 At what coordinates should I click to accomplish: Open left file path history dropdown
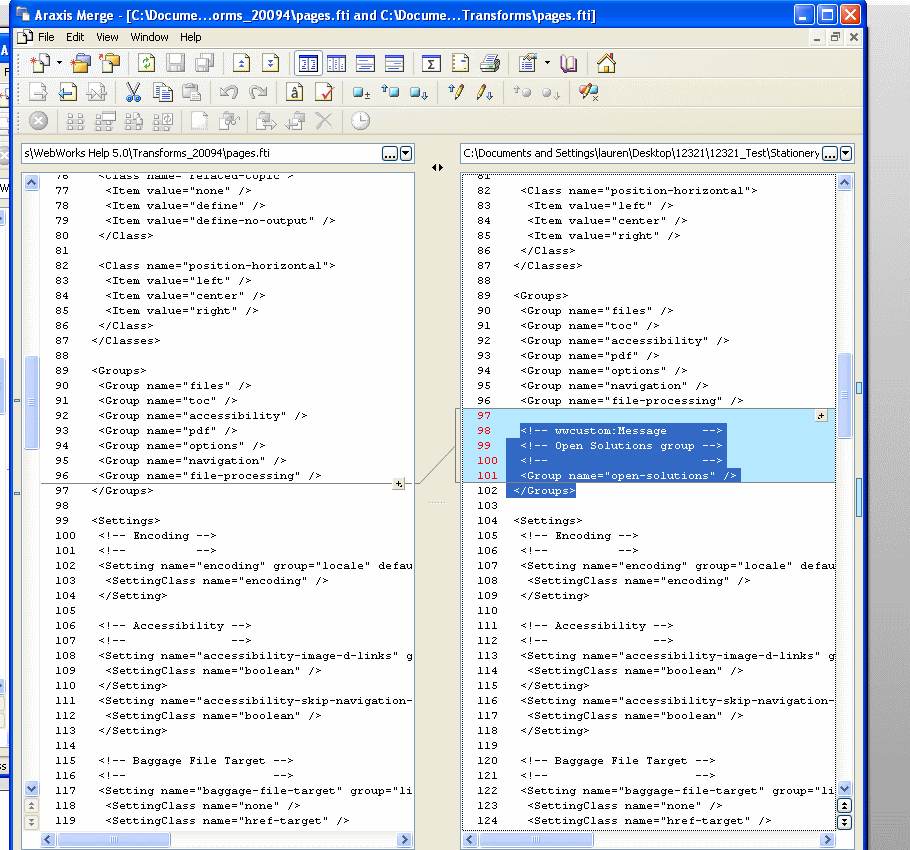(406, 154)
